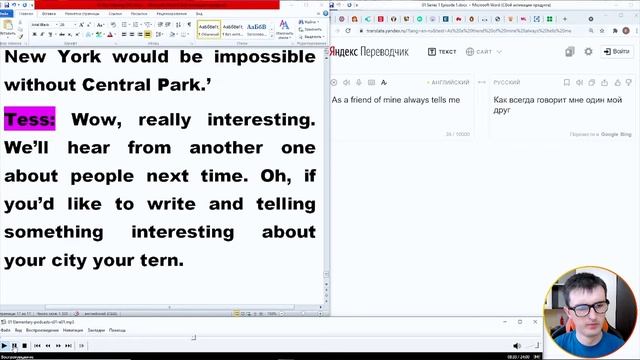Open font size dropdown in Word

coord(75,25)
